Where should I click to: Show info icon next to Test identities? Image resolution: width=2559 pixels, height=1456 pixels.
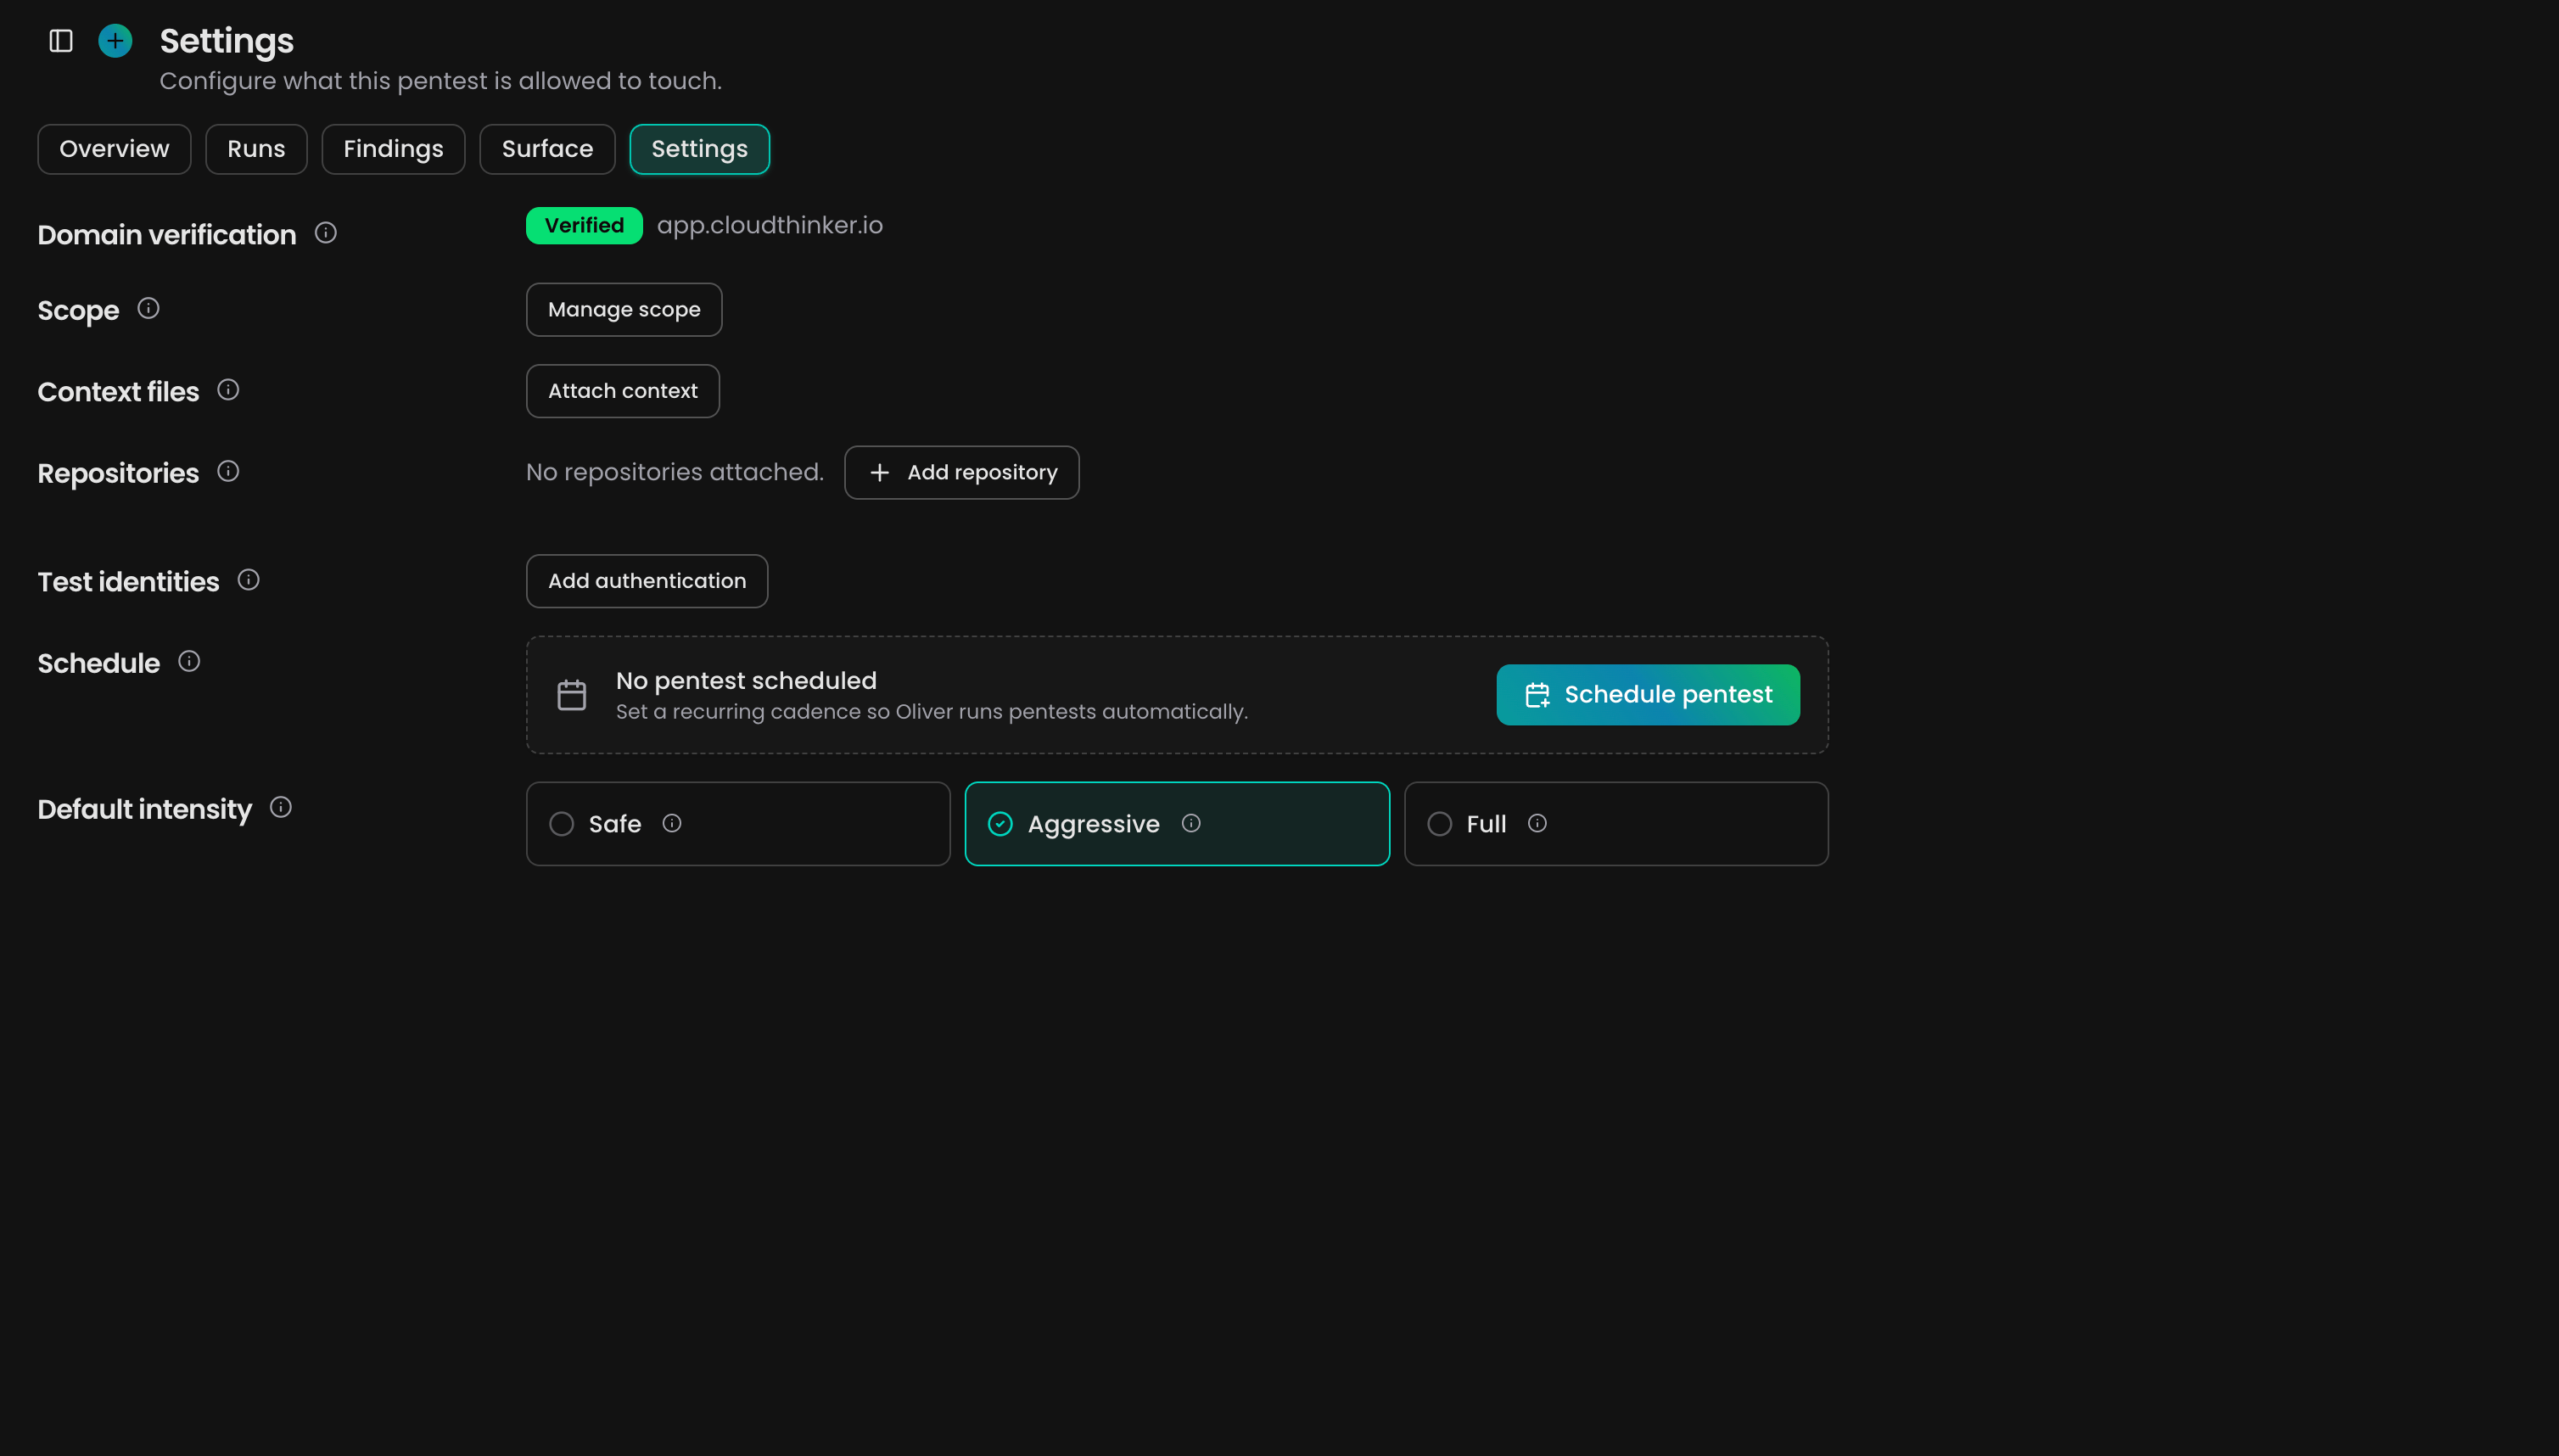(249, 580)
